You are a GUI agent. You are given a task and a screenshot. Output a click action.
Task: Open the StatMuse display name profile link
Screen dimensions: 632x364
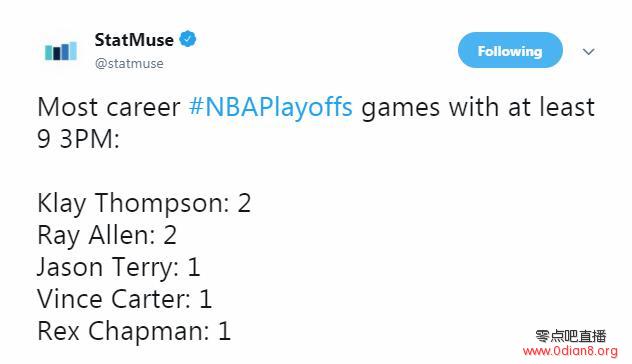(134, 40)
